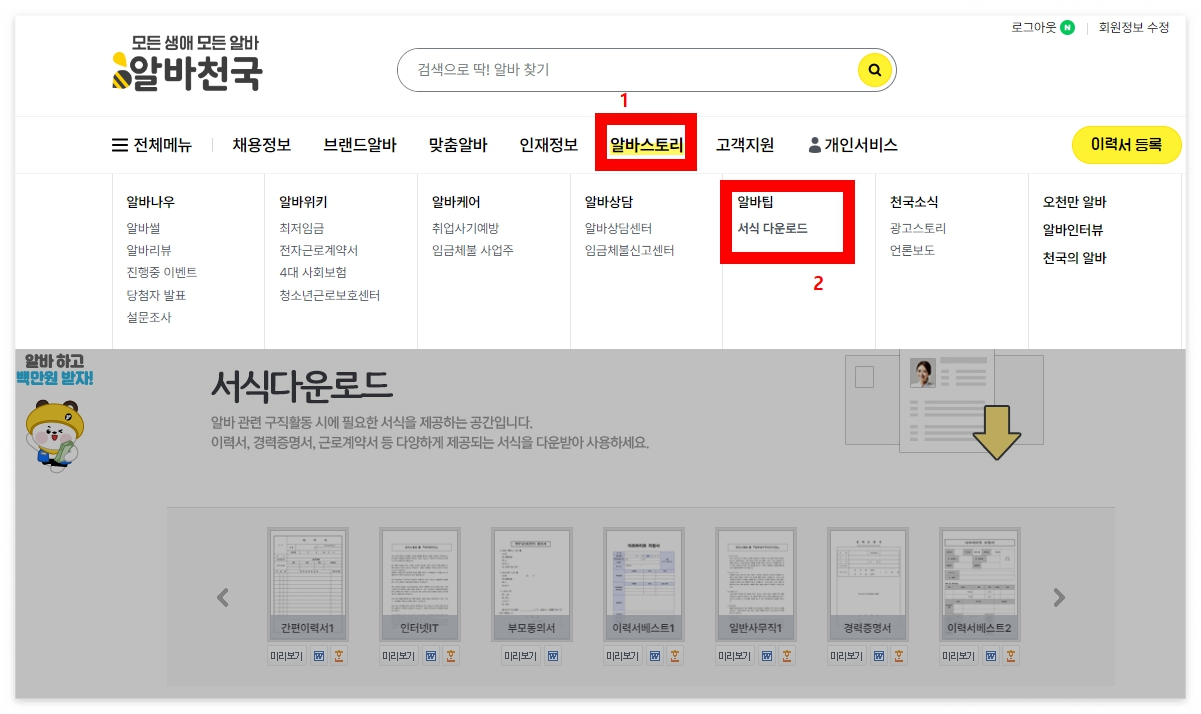Download 일반사무직1 as Word file
The image size is (1201, 714).
click(767, 656)
